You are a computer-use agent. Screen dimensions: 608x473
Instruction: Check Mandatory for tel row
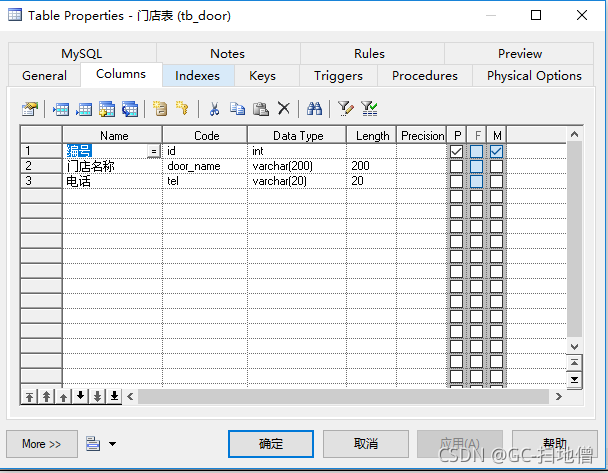496,181
